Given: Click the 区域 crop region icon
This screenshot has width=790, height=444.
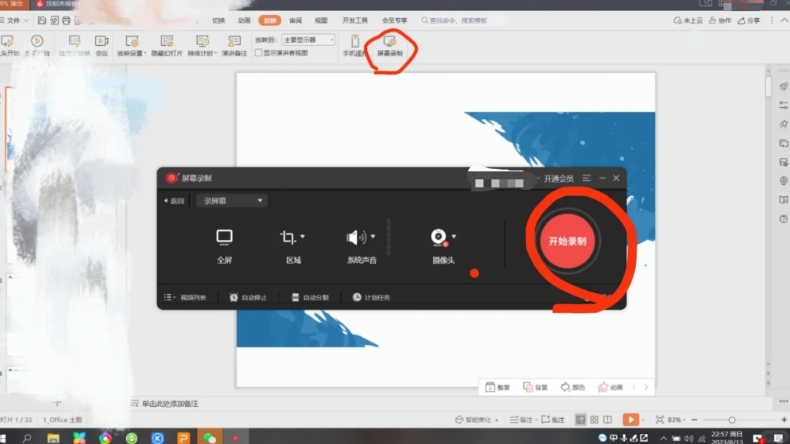Looking at the screenshot, I should tap(289, 238).
